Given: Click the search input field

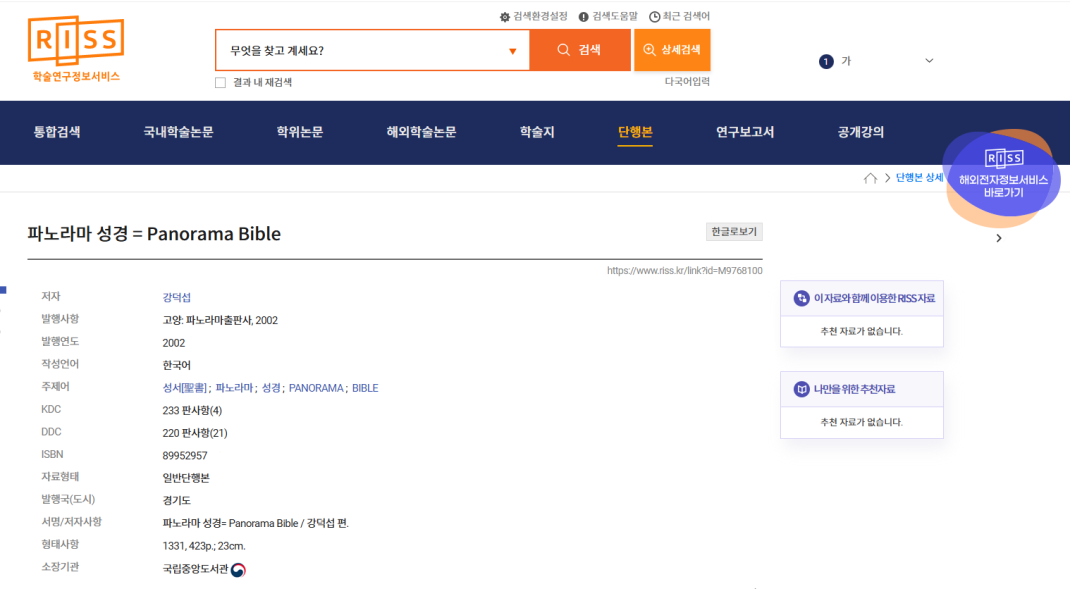Looking at the screenshot, I should point(360,51).
